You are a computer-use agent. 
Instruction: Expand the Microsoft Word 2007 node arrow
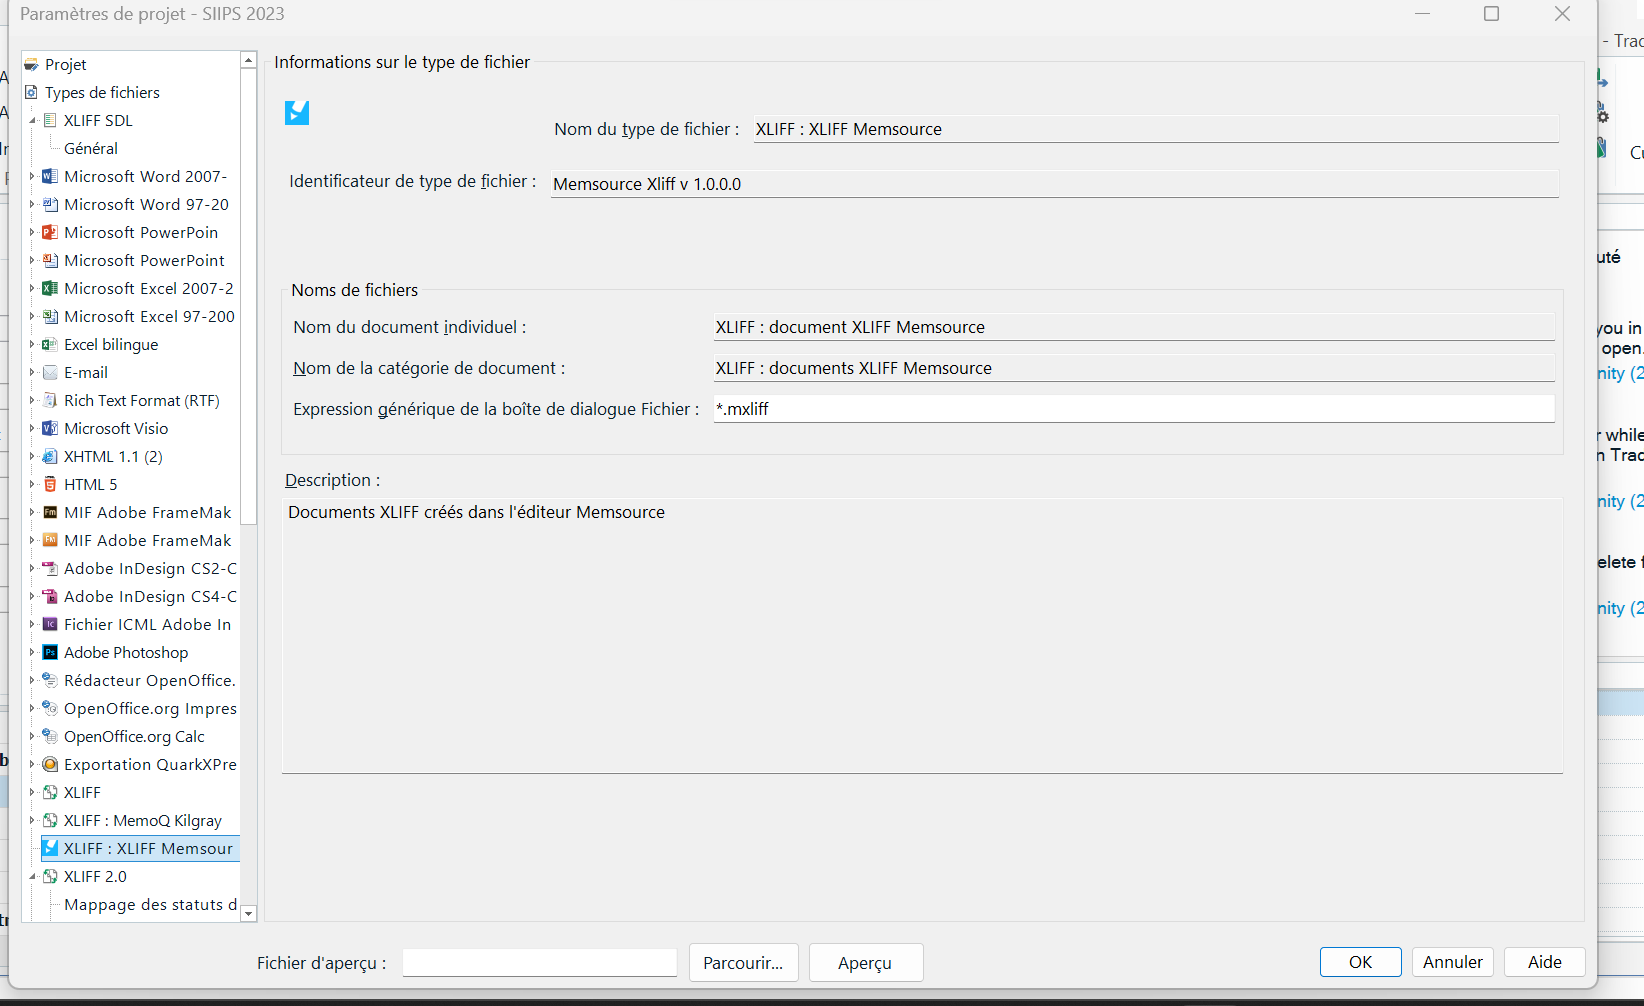tap(32, 176)
